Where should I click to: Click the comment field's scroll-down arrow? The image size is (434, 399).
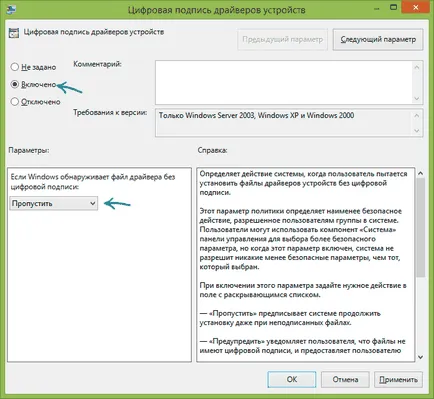[417, 98]
